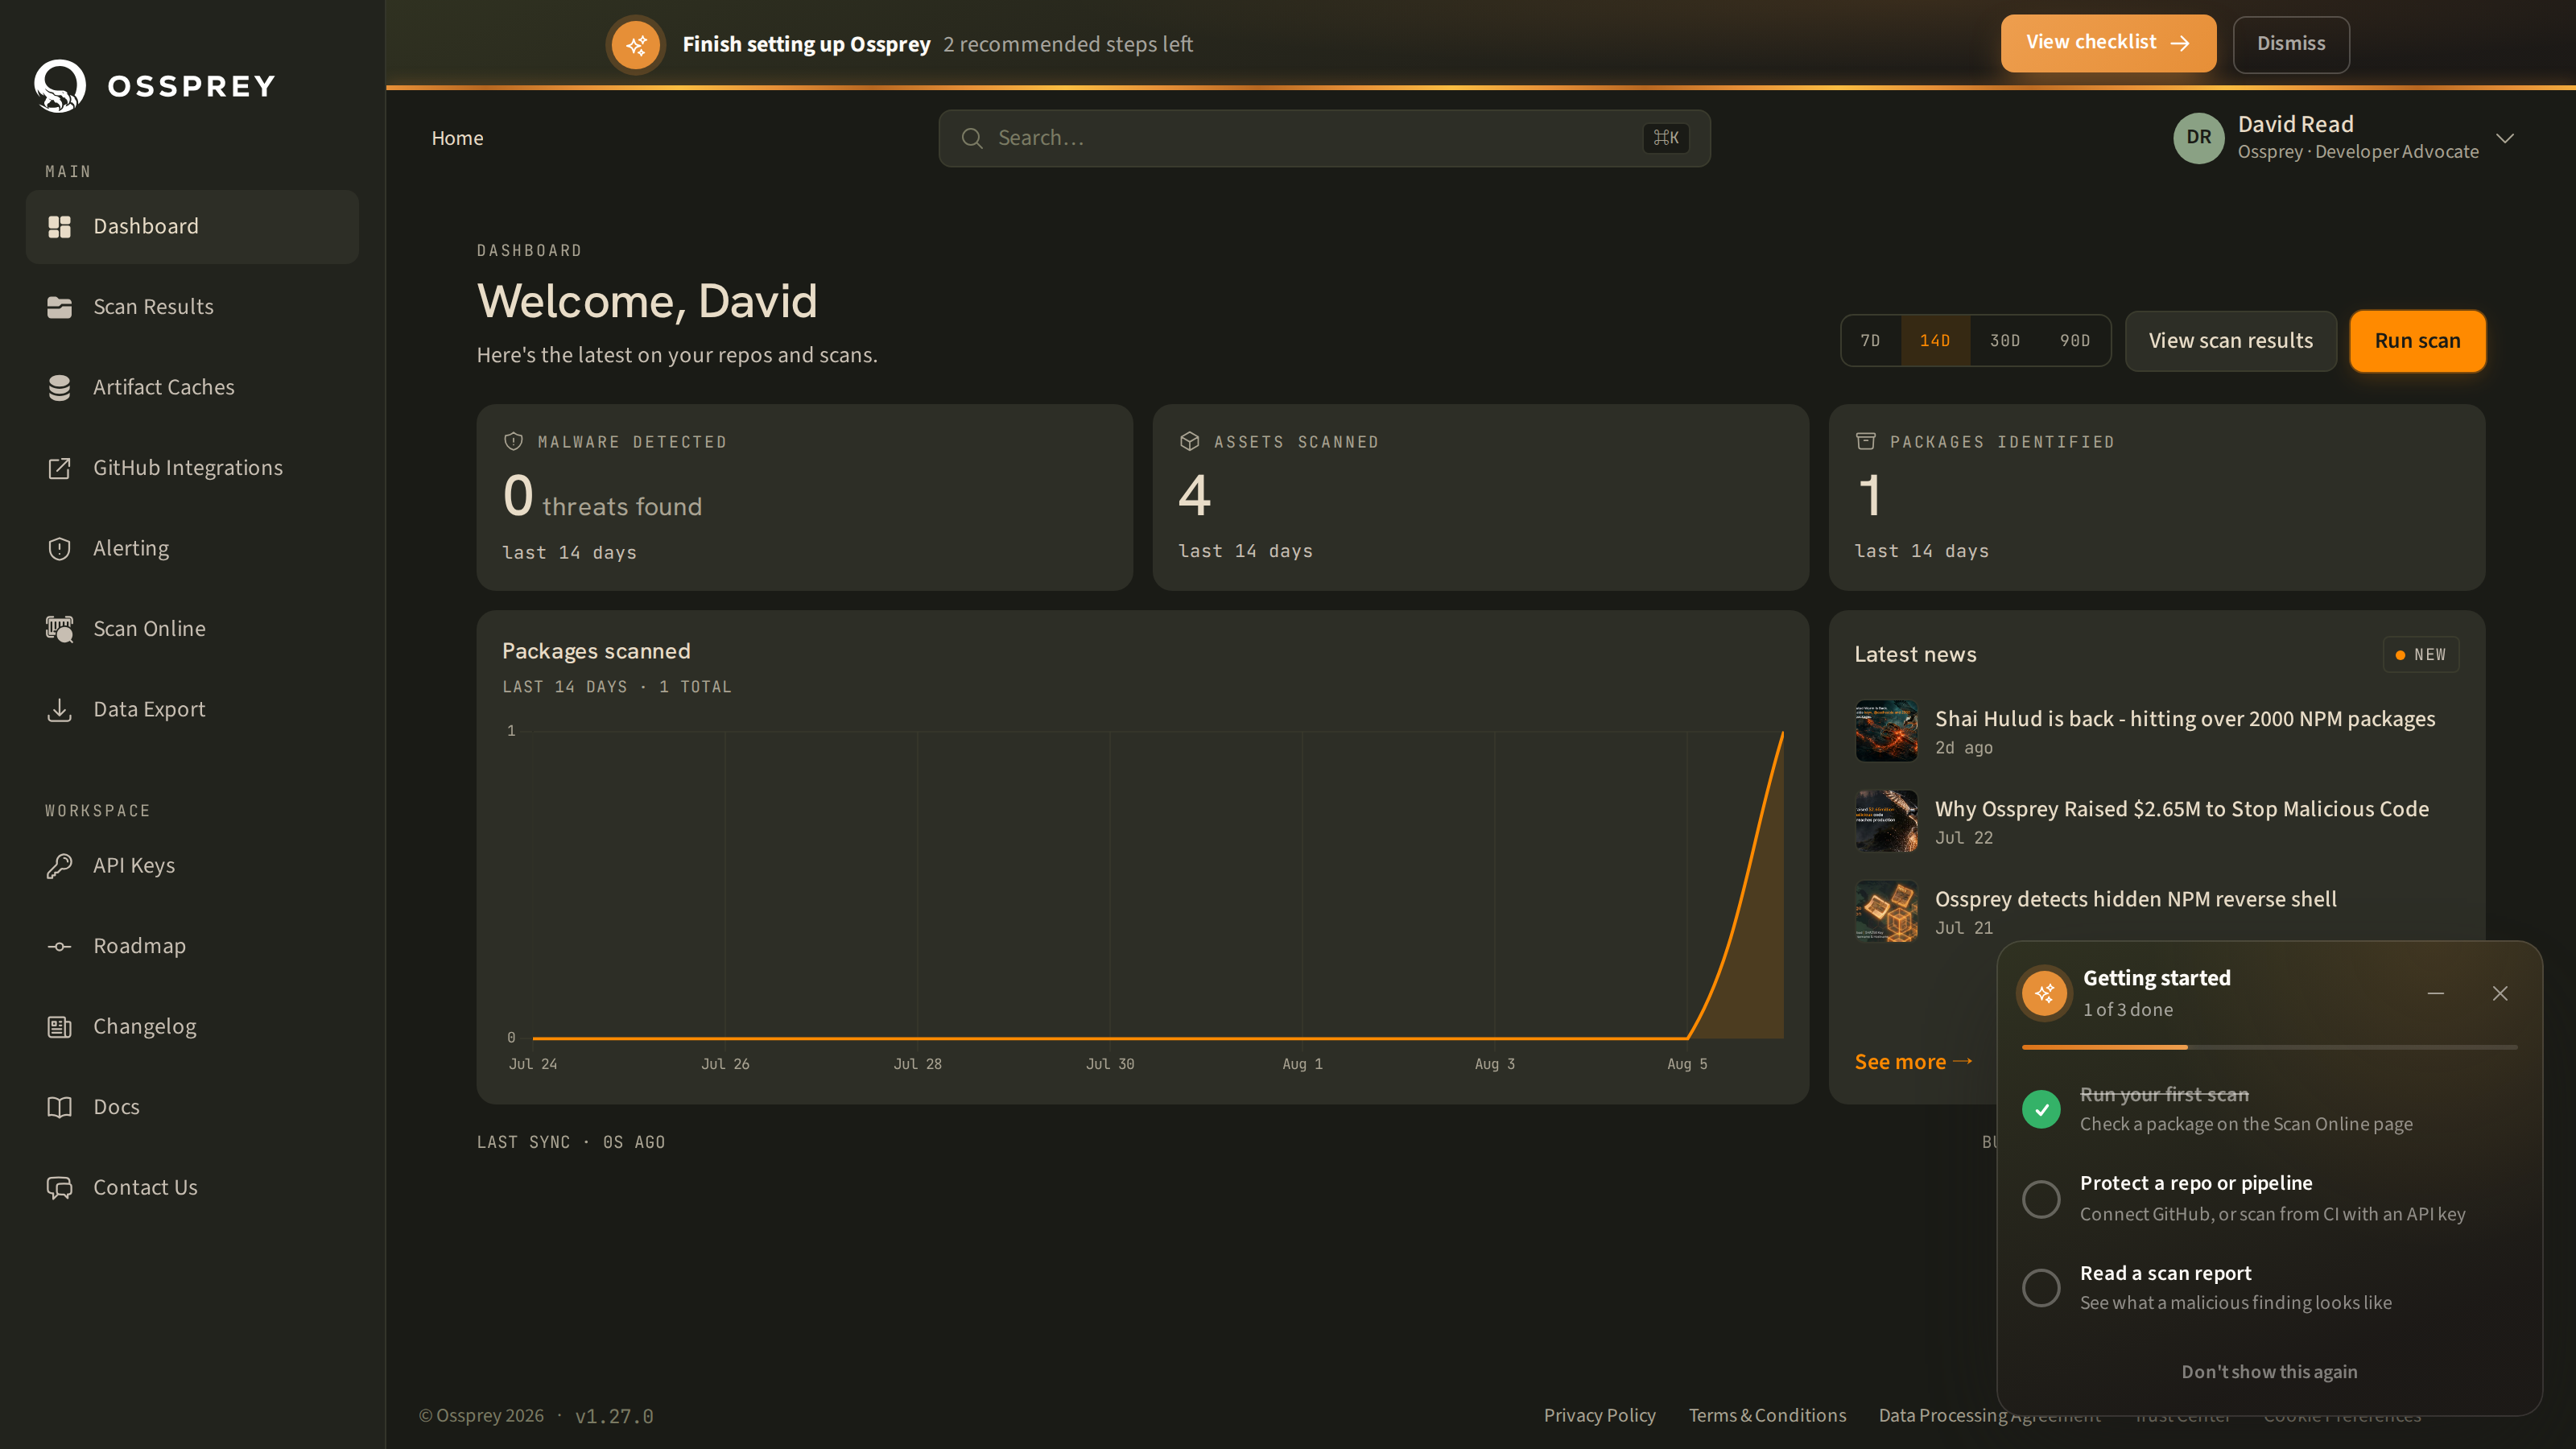Click the Artifact Caches database icon
Image resolution: width=2576 pixels, height=1449 pixels.
60,388
